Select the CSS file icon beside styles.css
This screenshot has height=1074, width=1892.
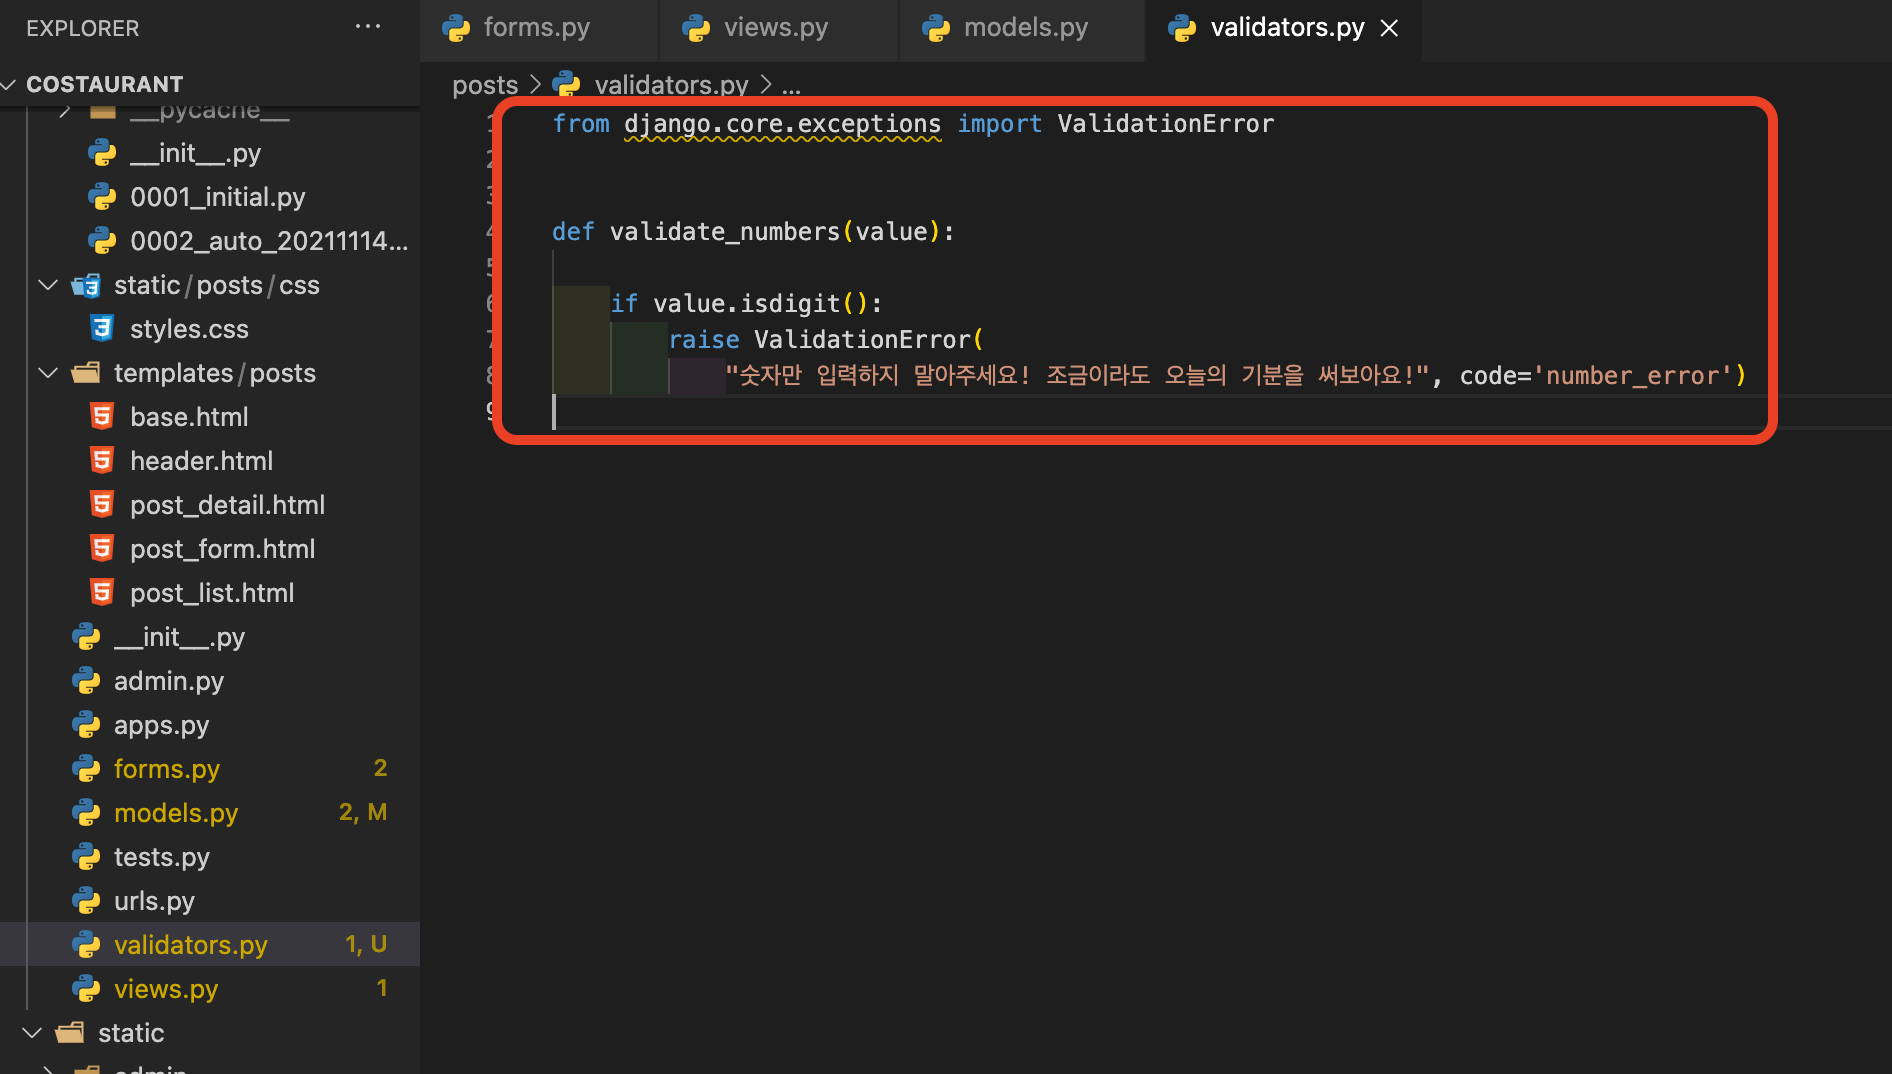click(x=101, y=328)
